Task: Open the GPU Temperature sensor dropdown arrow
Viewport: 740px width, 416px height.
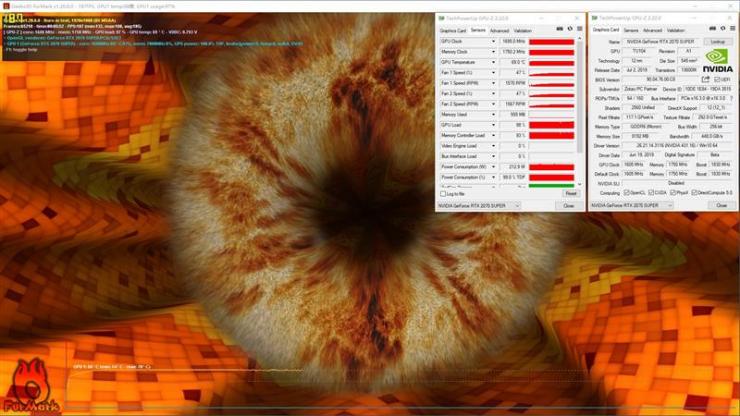Action: [x=494, y=62]
